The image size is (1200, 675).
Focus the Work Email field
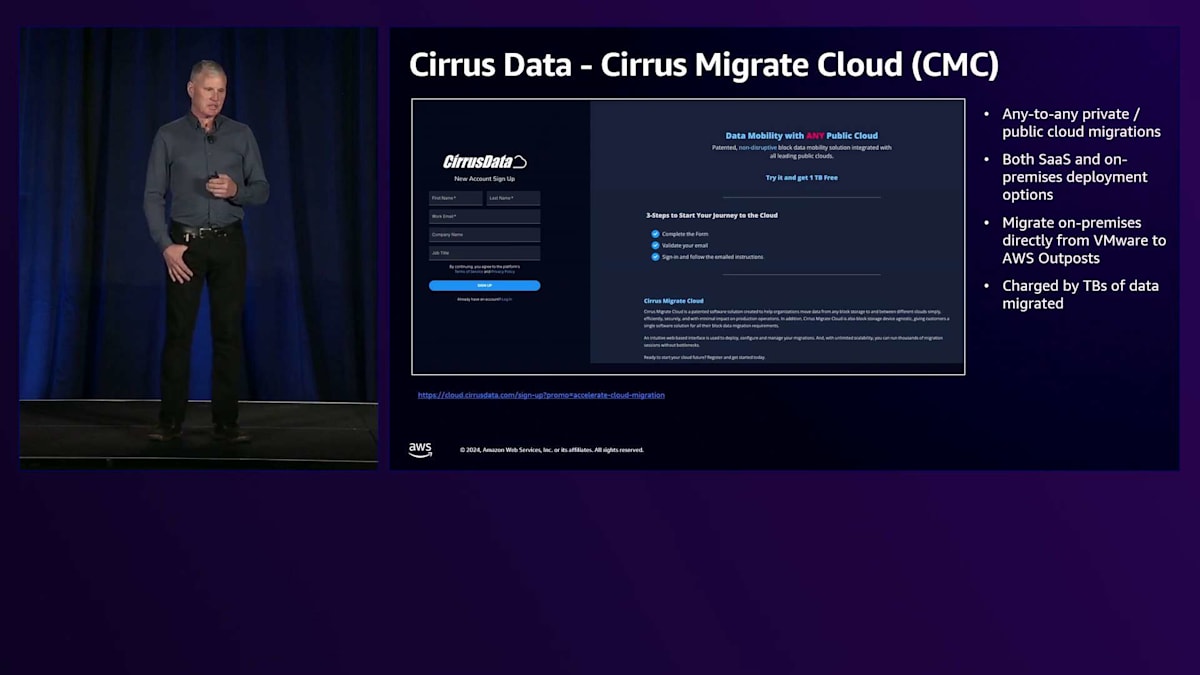point(484,216)
